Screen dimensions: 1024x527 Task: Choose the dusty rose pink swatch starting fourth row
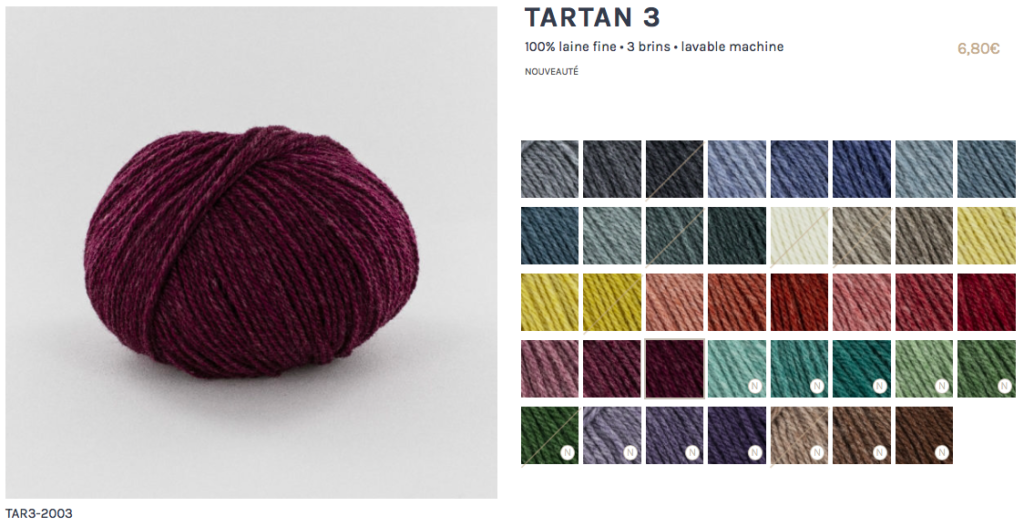click(x=549, y=368)
